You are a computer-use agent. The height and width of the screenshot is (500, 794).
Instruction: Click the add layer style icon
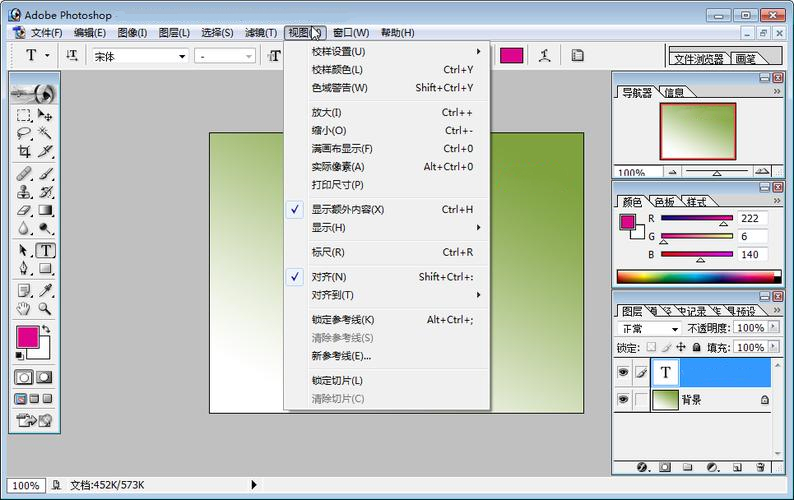point(643,467)
